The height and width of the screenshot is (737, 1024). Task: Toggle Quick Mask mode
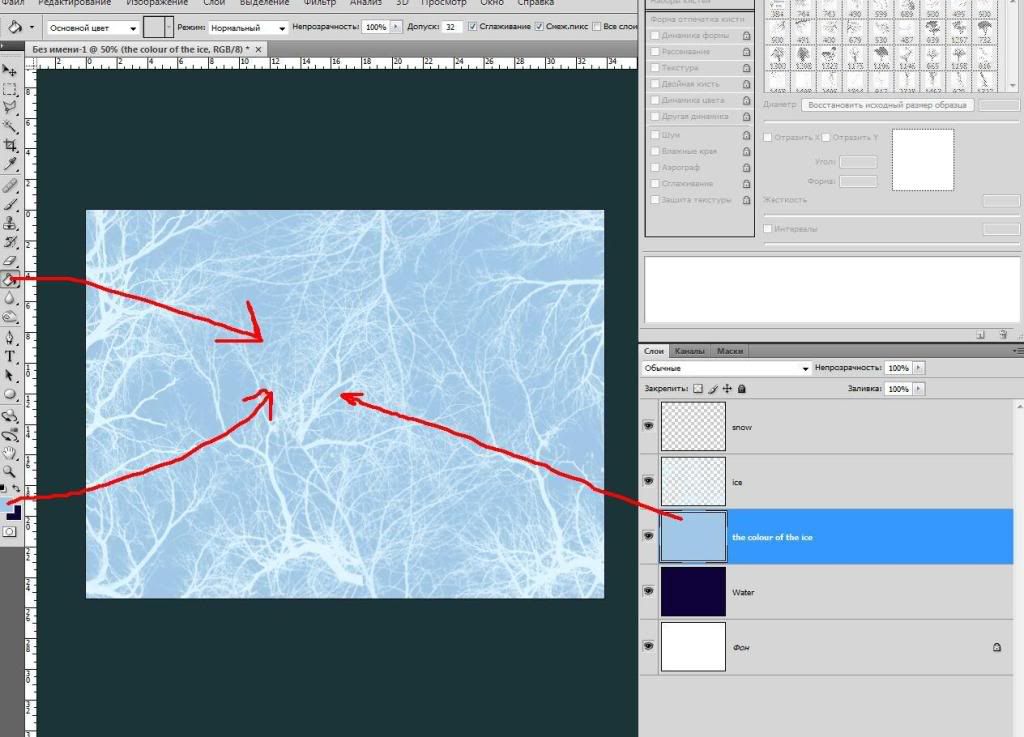[9, 532]
